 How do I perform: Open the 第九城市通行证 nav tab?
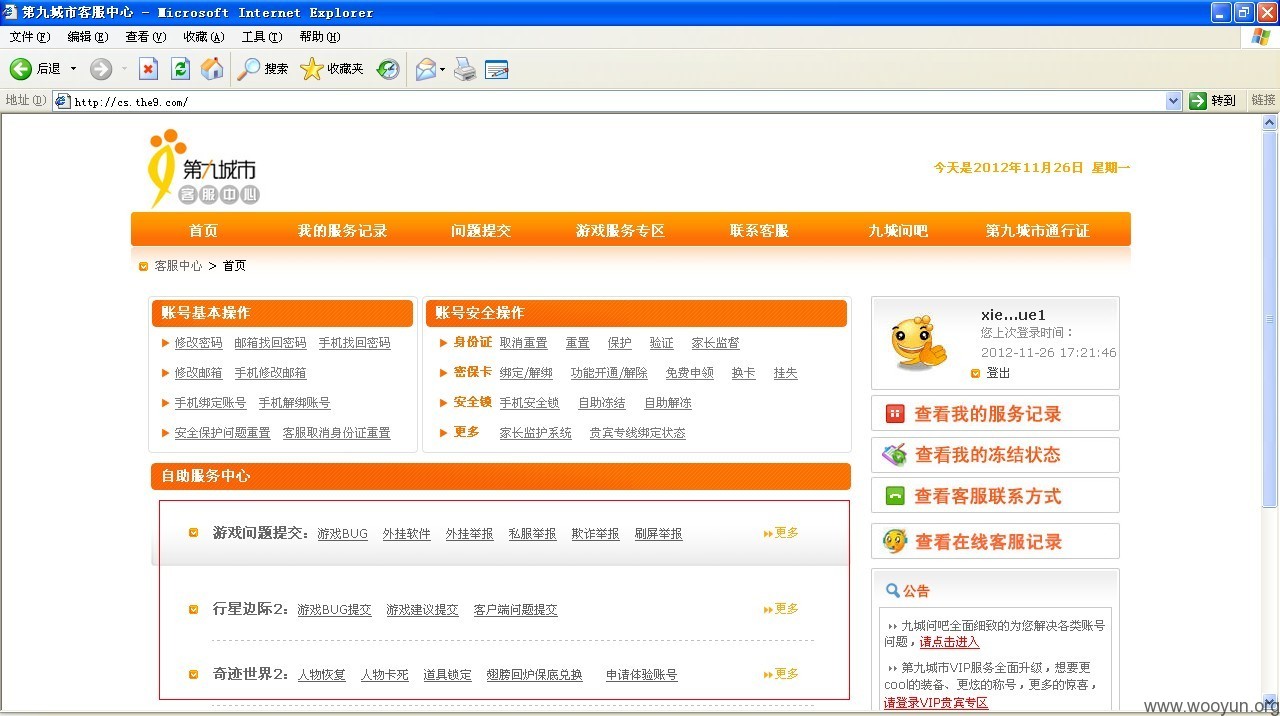(1037, 231)
